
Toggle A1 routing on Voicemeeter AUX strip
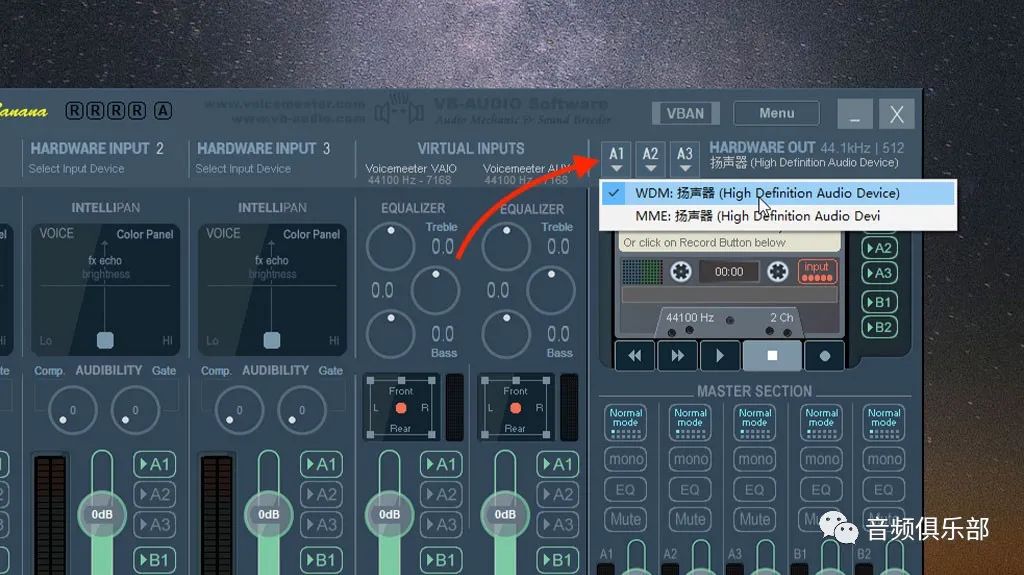557,465
